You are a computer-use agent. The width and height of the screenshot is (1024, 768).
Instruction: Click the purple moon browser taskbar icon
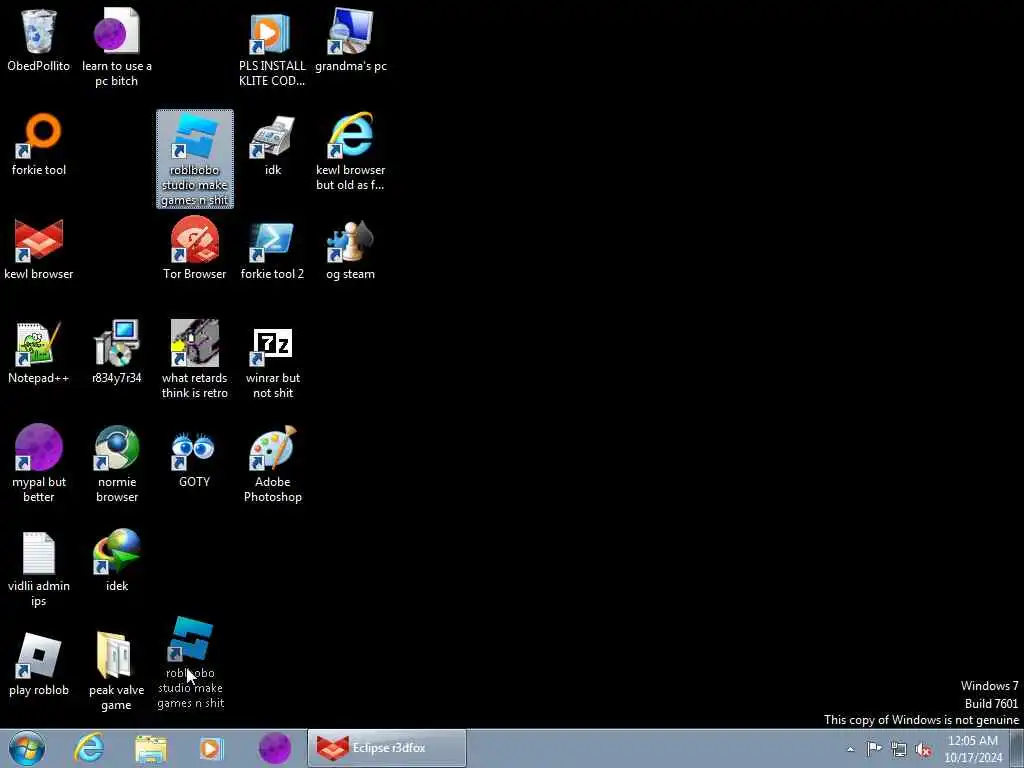pos(275,748)
